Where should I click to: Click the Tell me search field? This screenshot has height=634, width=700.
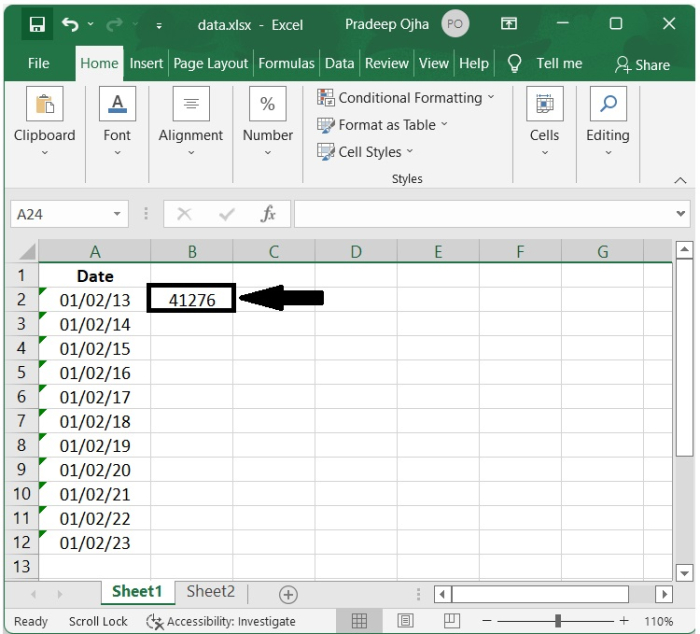559,63
